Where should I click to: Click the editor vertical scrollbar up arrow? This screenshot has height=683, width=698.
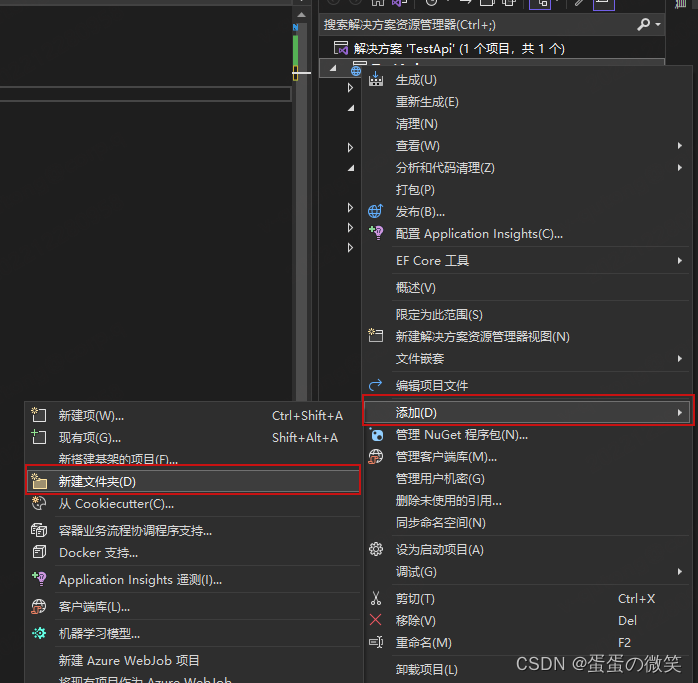pyautogui.click(x=301, y=15)
